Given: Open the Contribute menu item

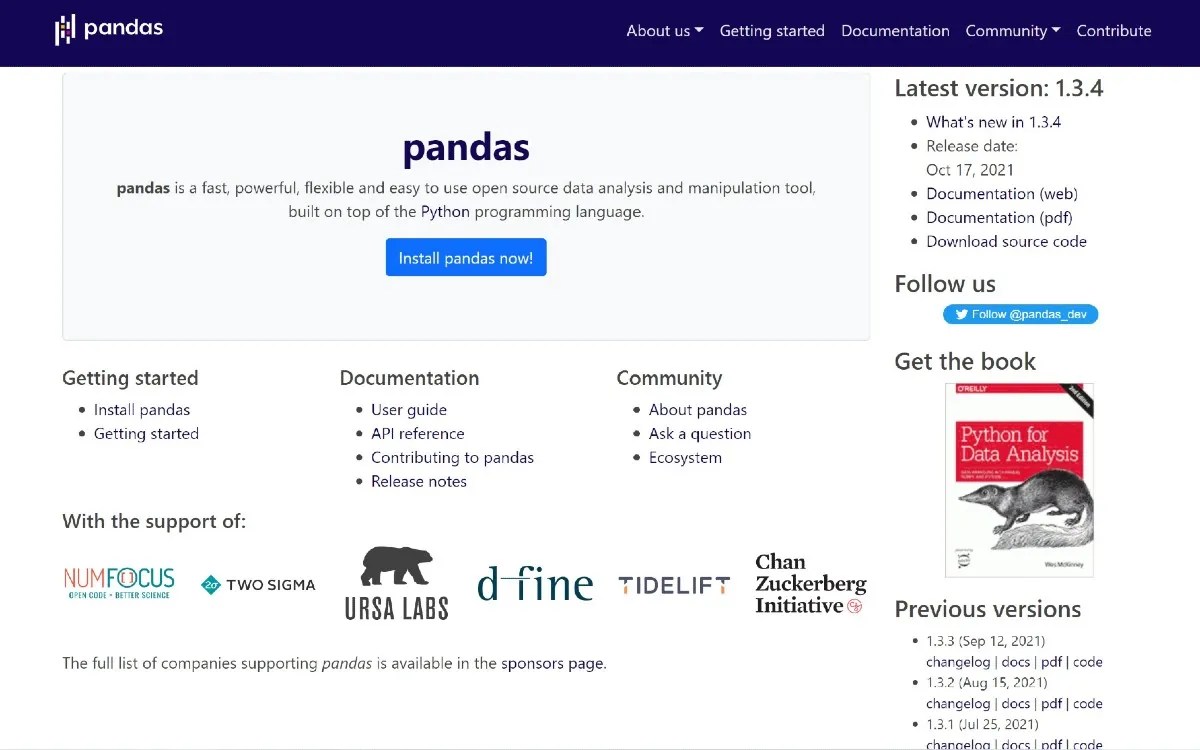Looking at the screenshot, I should (x=1114, y=30).
